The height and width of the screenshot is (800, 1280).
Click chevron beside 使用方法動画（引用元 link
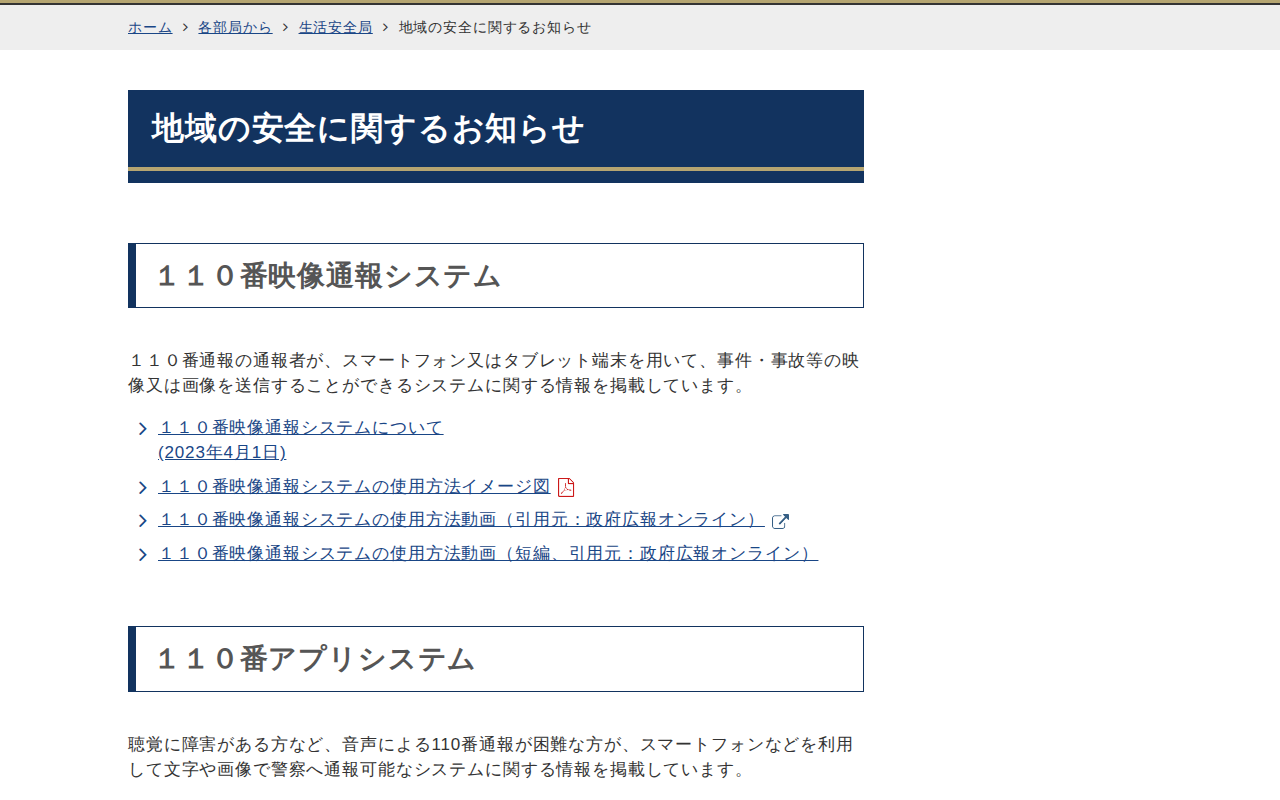point(143,521)
